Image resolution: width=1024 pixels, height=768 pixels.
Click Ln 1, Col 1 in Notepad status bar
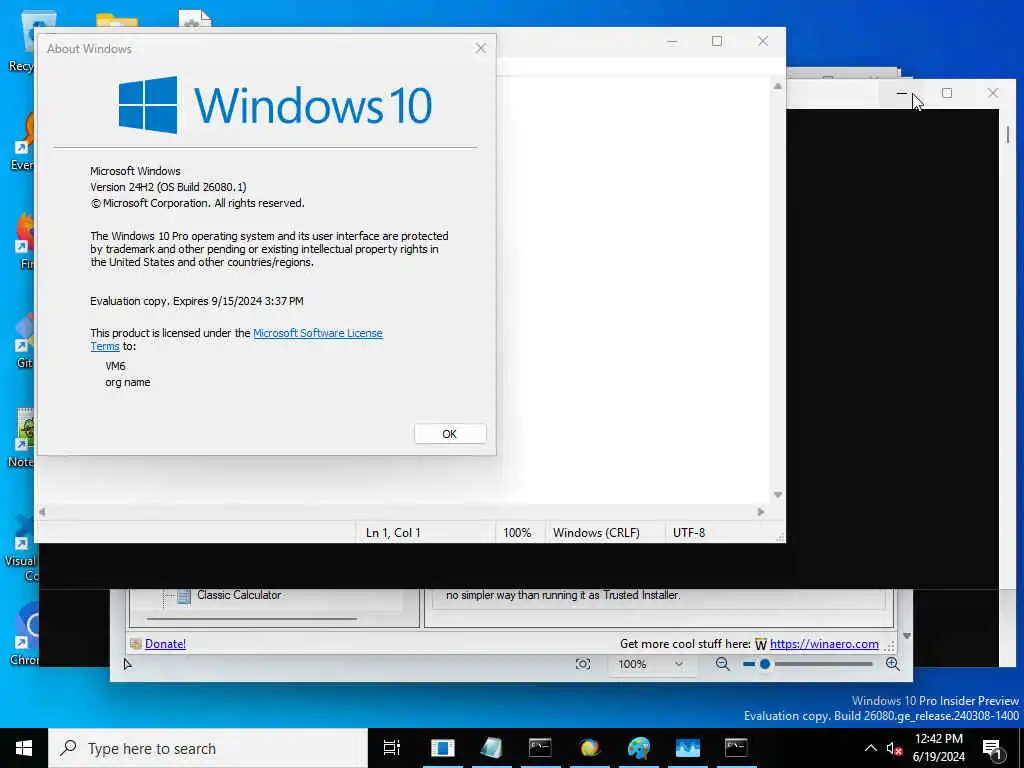pyautogui.click(x=393, y=533)
